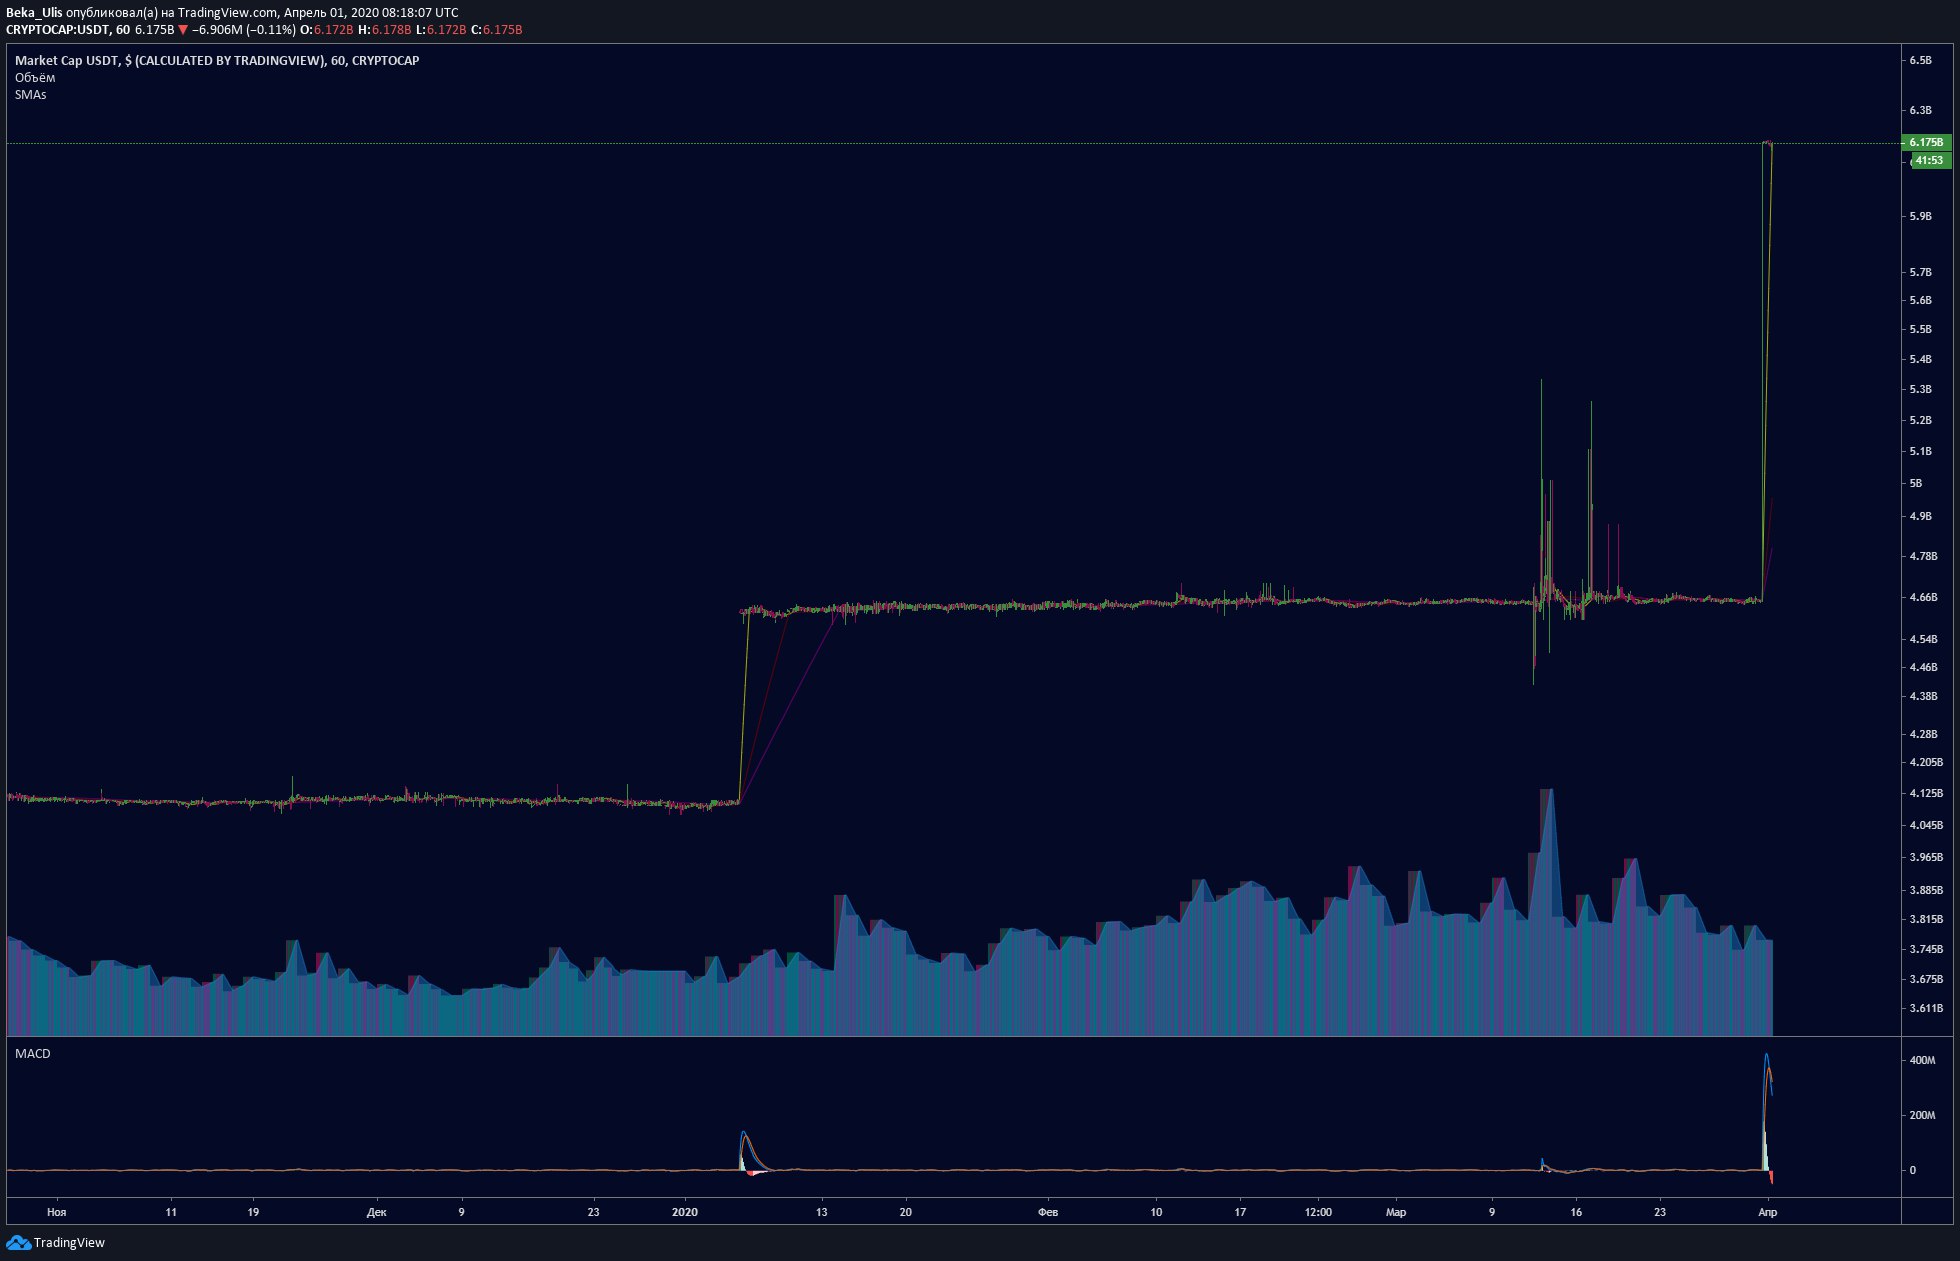Click the 200M MACD axis label
Image resolution: width=1960 pixels, height=1261 pixels.
tap(1922, 1116)
